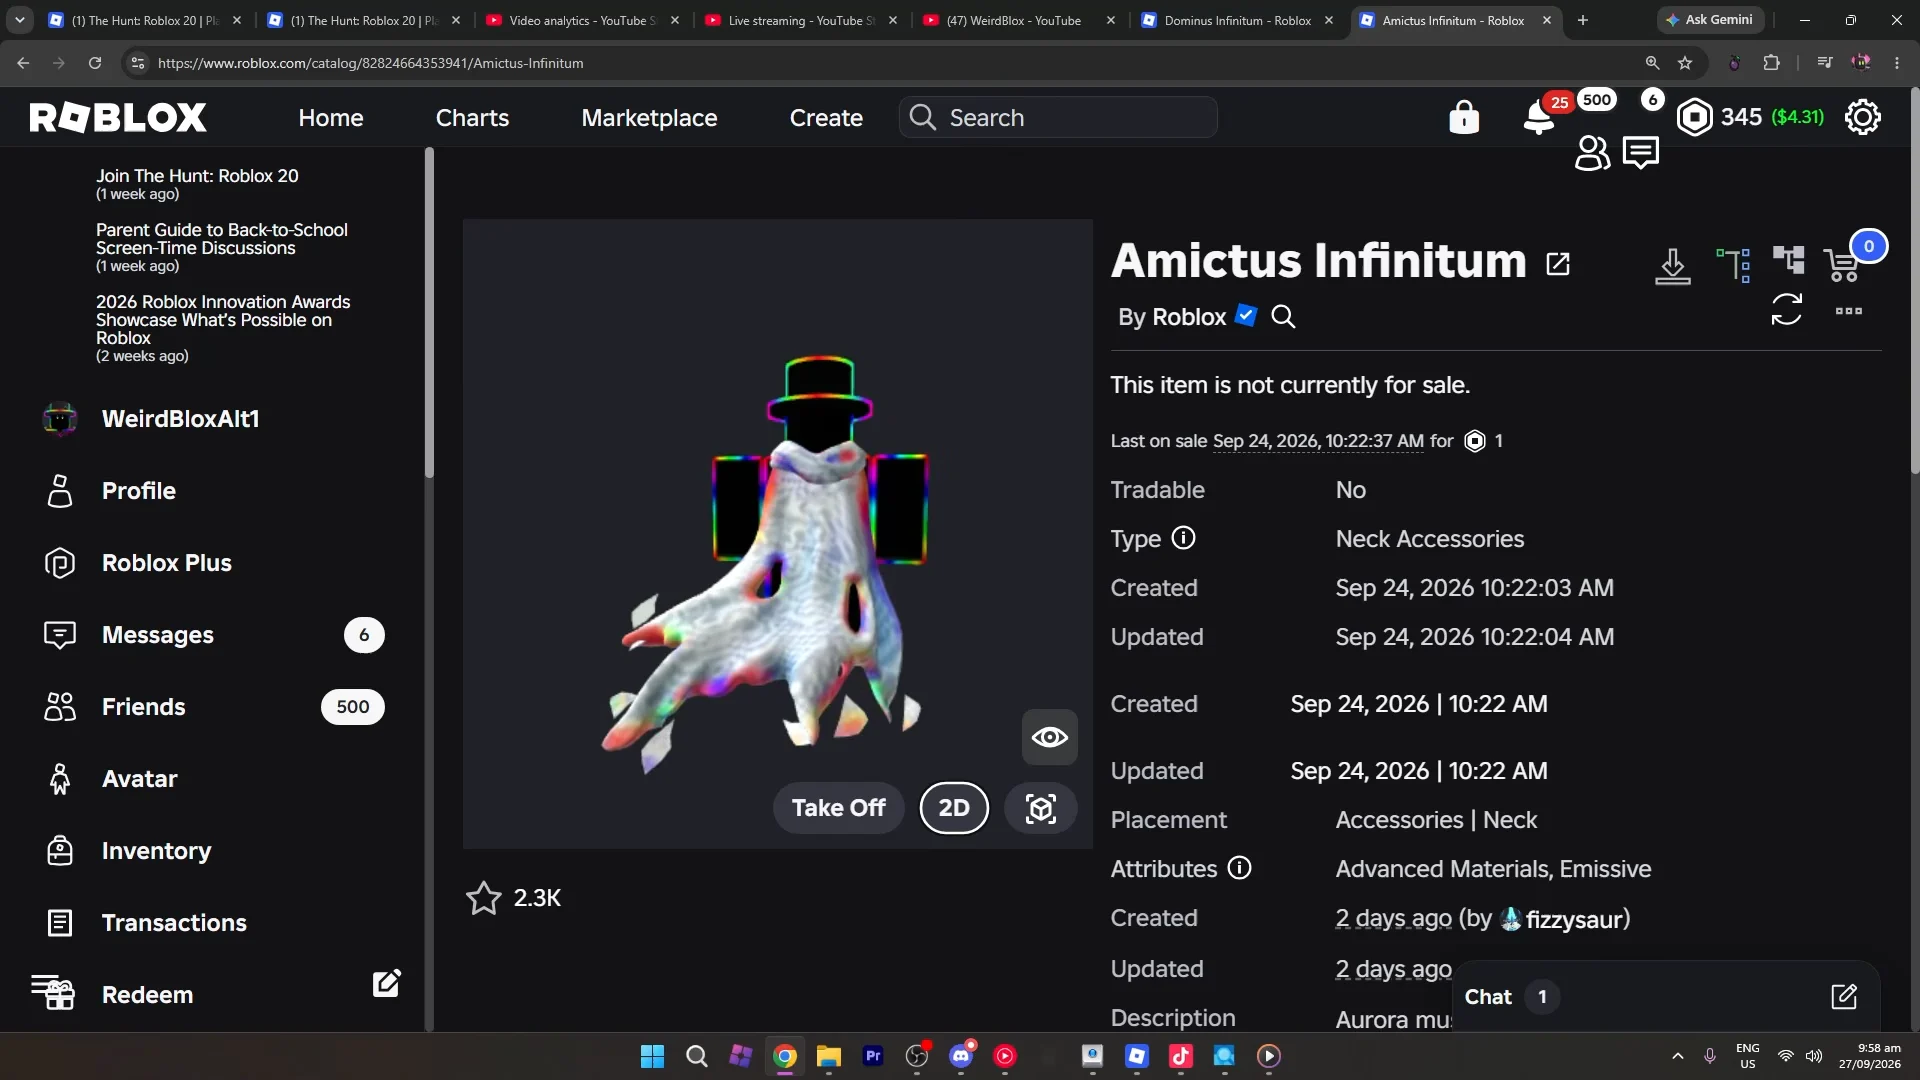The width and height of the screenshot is (1920, 1080).
Task: Open the notifications bell
Action: tap(1538, 118)
